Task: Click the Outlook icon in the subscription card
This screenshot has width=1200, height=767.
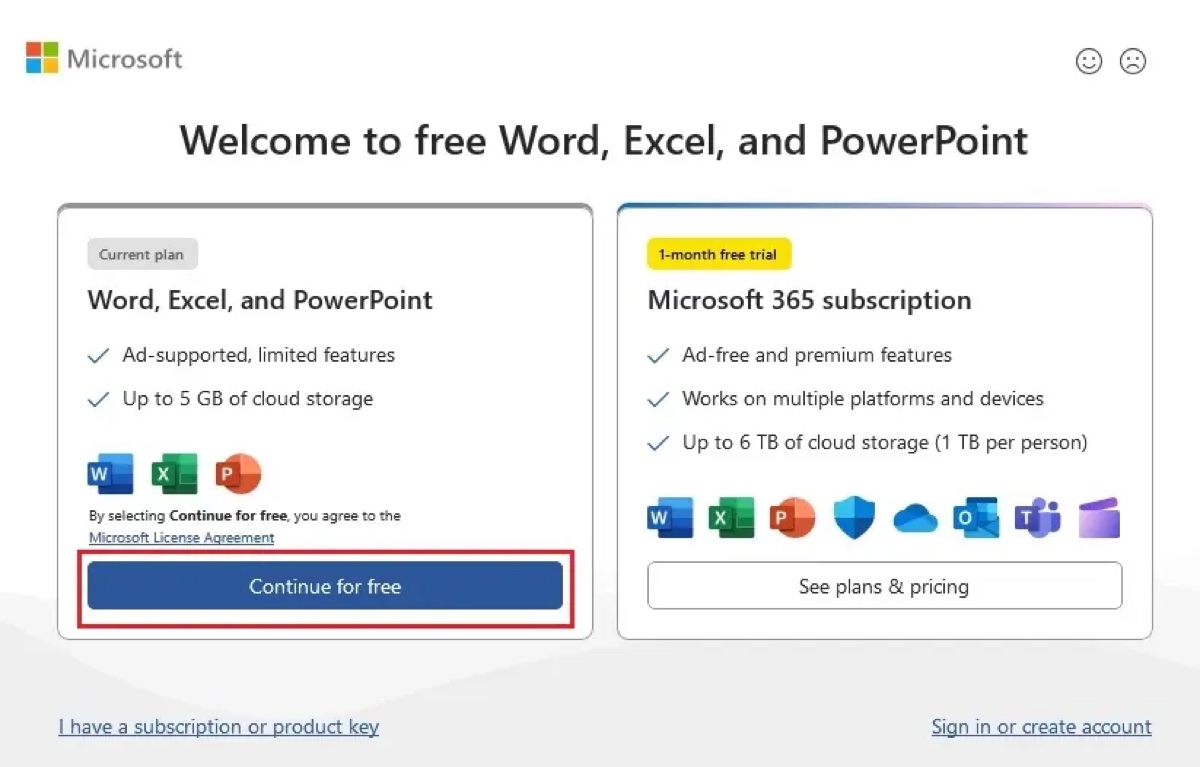Action: click(x=975, y=517)
